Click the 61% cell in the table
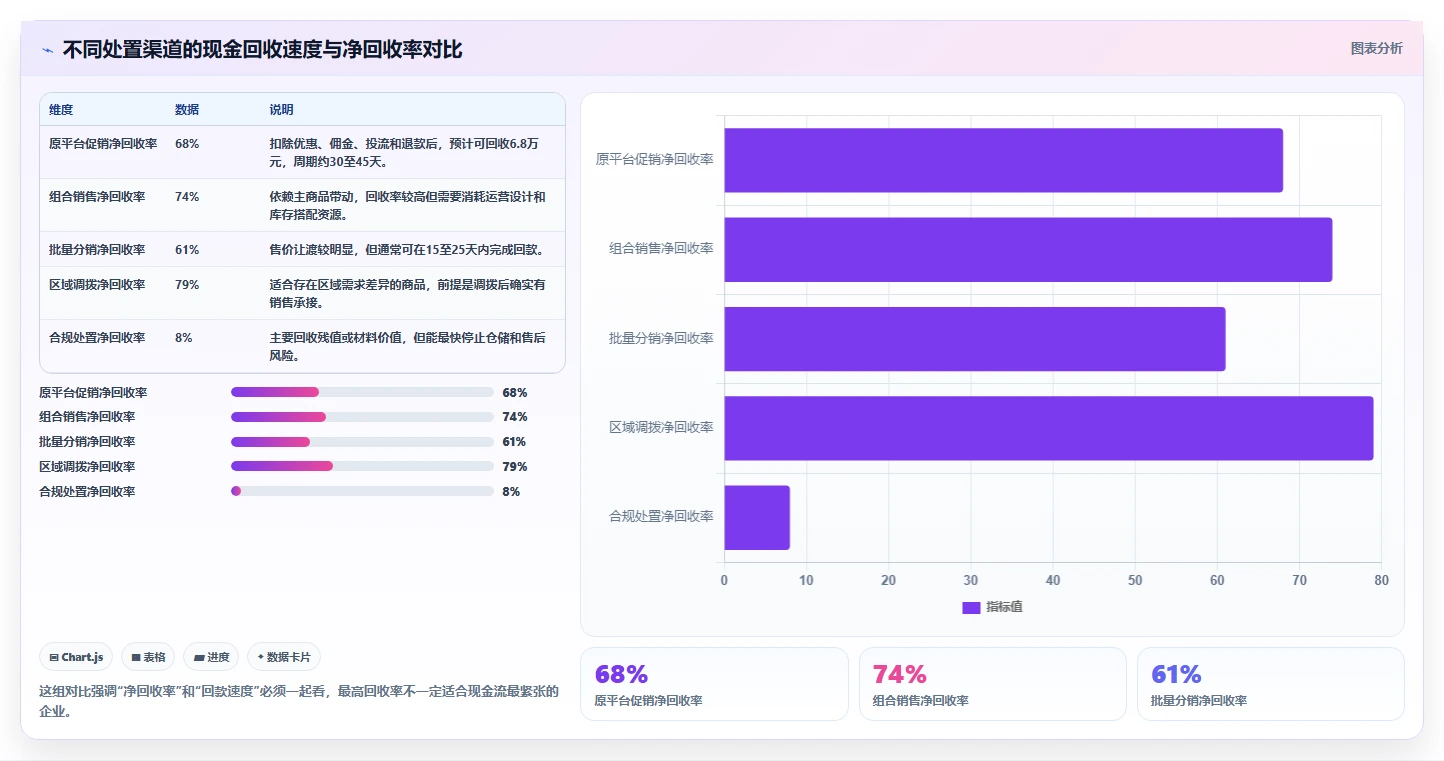This screenshot has height=761, width=1444. [x=187, y=250]
